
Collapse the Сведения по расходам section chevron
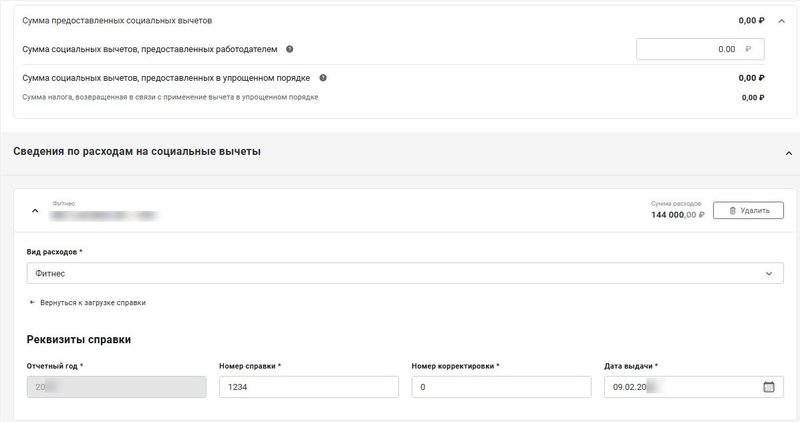(787, 152)
